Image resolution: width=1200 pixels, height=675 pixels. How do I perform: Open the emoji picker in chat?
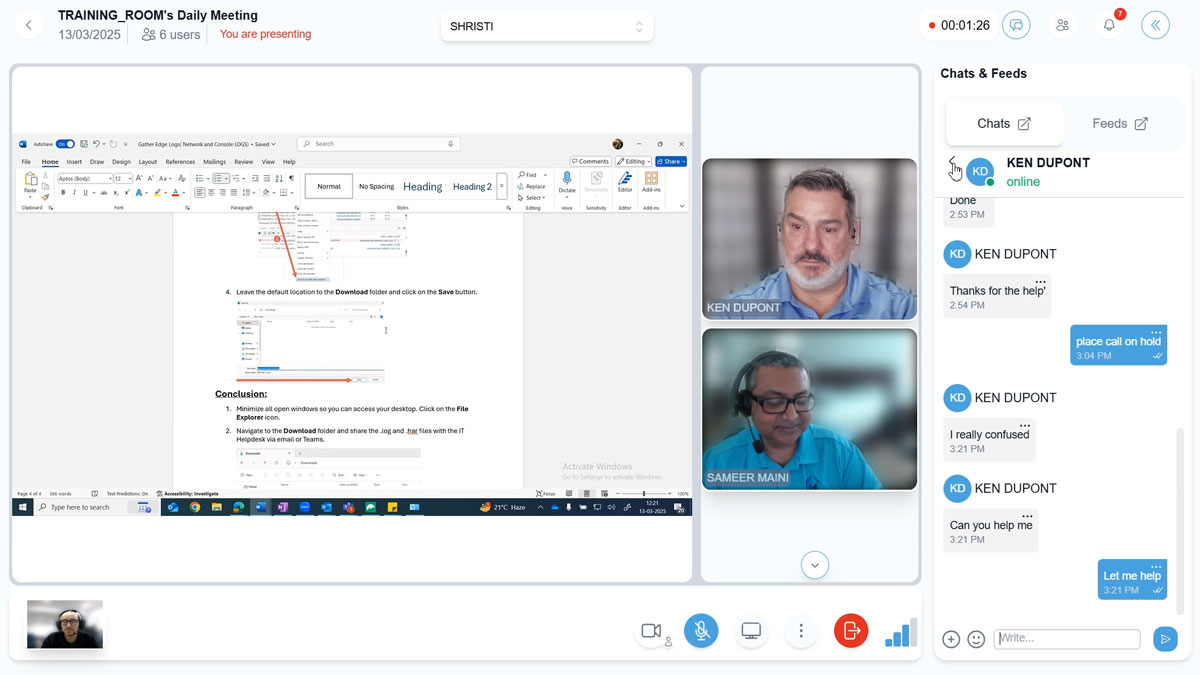(976, 639)
